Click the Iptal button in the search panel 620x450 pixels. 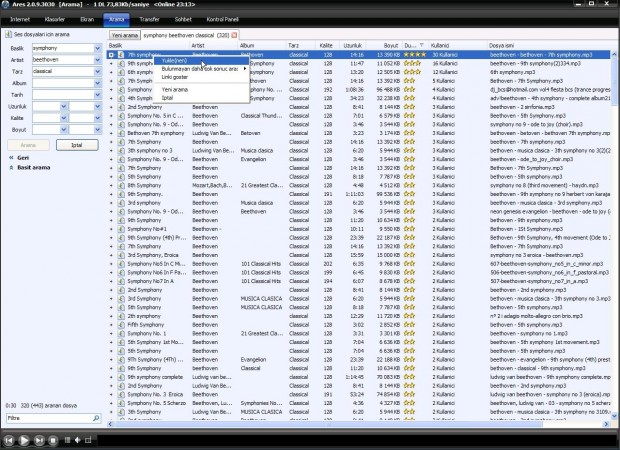click(x=77, y=145)
